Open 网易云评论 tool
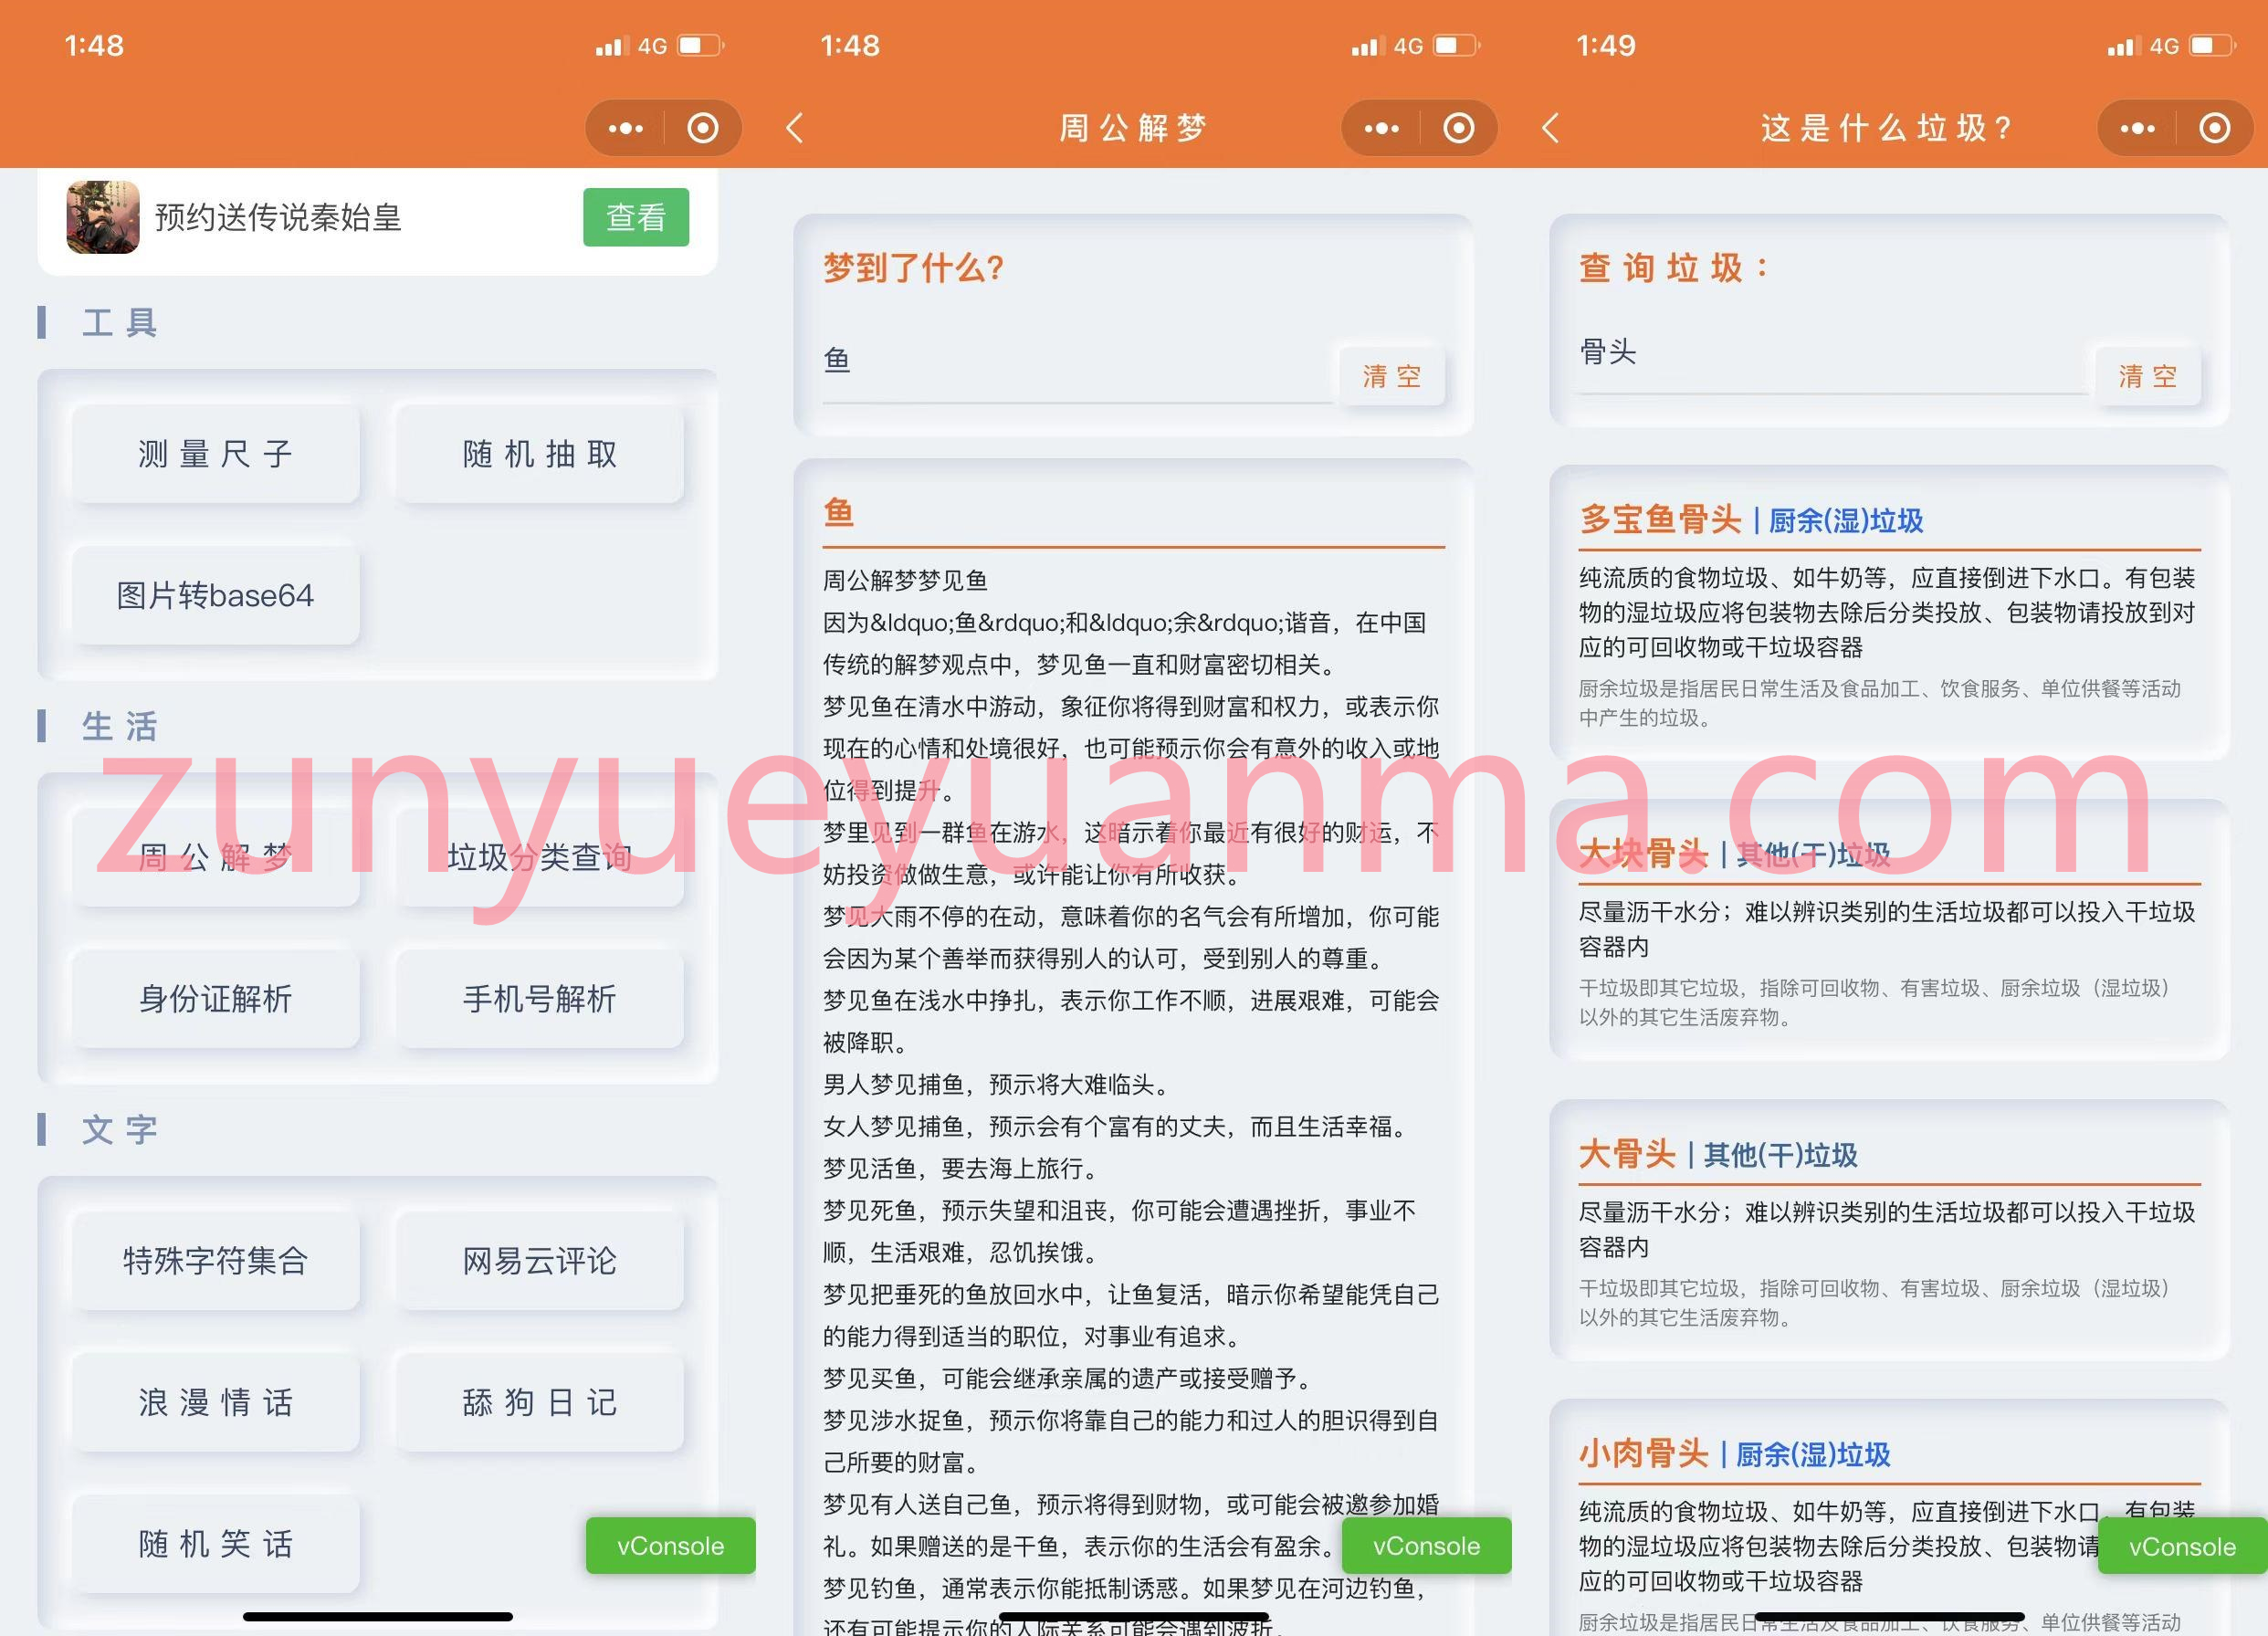 540,1261
